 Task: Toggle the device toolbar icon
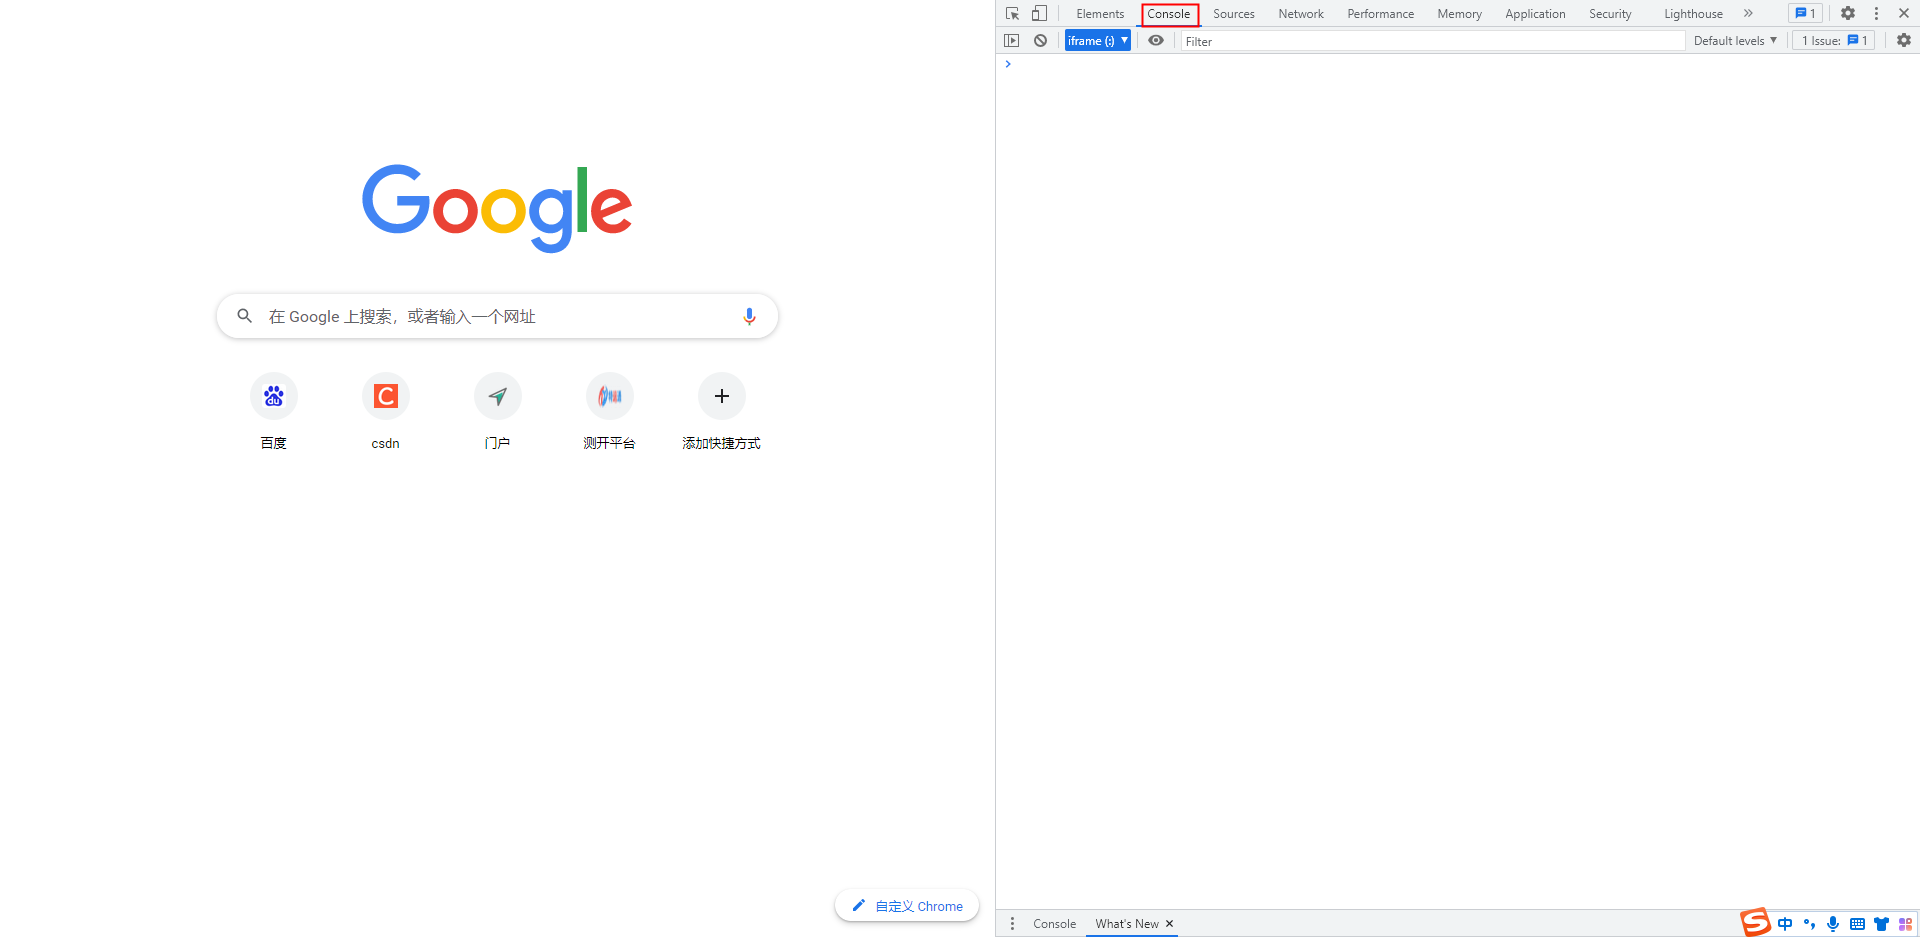tap(1039, 14)
